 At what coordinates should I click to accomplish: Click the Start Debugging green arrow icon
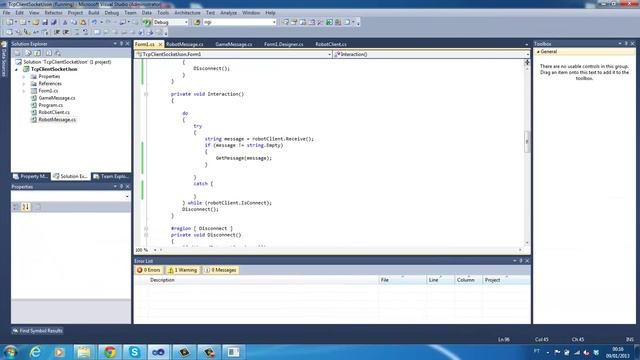click(147, 22)
